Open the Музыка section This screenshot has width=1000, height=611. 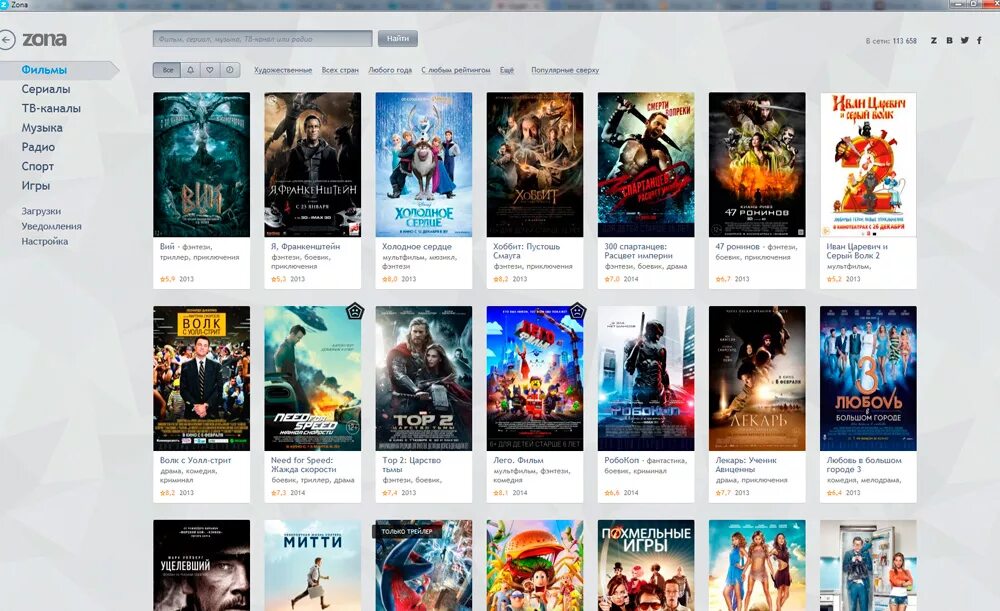(x=42, y=128)
